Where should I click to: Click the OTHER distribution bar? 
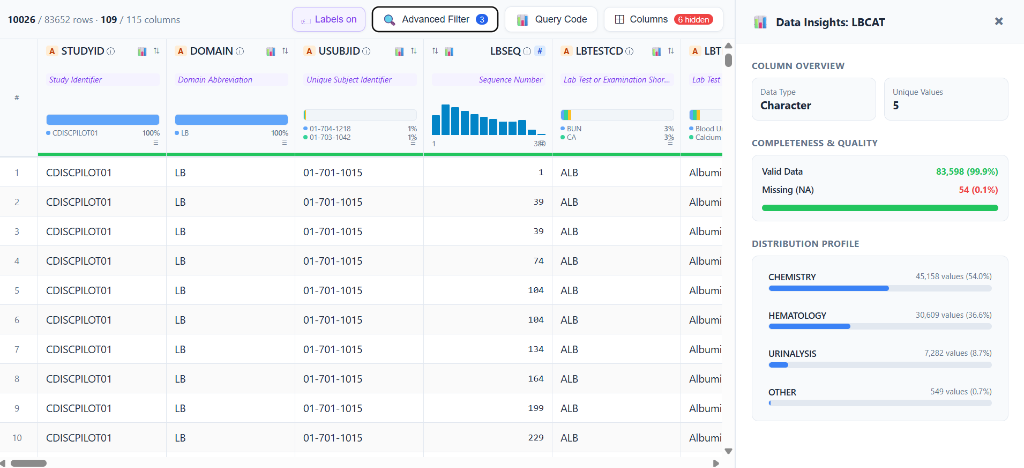880,403
